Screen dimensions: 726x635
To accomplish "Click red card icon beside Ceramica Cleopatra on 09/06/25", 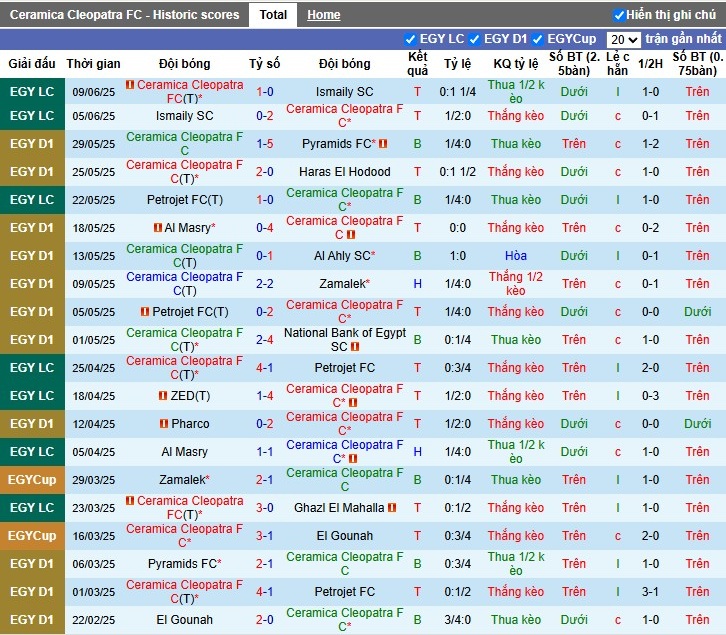I will (130, 85).
